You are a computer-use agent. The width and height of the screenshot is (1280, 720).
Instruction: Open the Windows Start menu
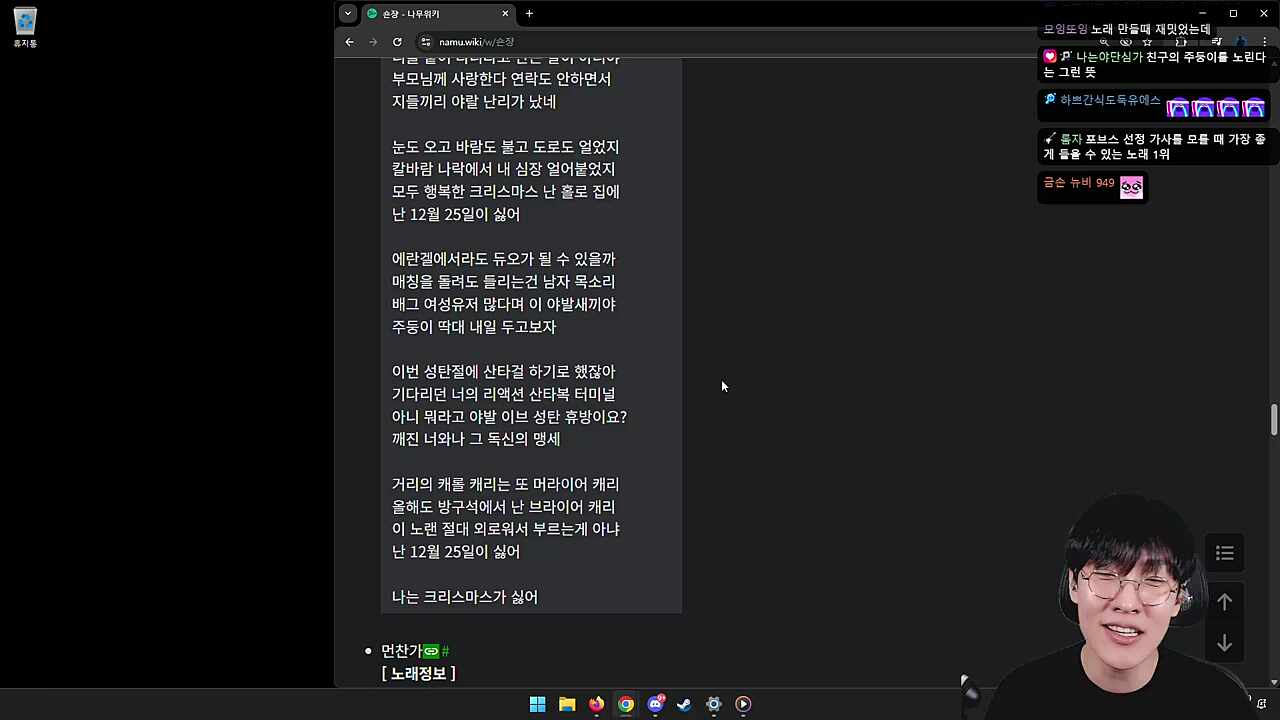point(537,704)
